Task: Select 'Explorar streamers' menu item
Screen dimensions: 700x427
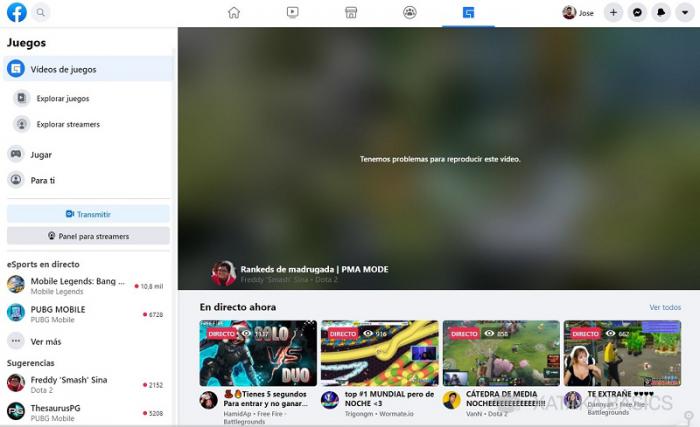Action: pyautogui.click(x=68, y=124)
